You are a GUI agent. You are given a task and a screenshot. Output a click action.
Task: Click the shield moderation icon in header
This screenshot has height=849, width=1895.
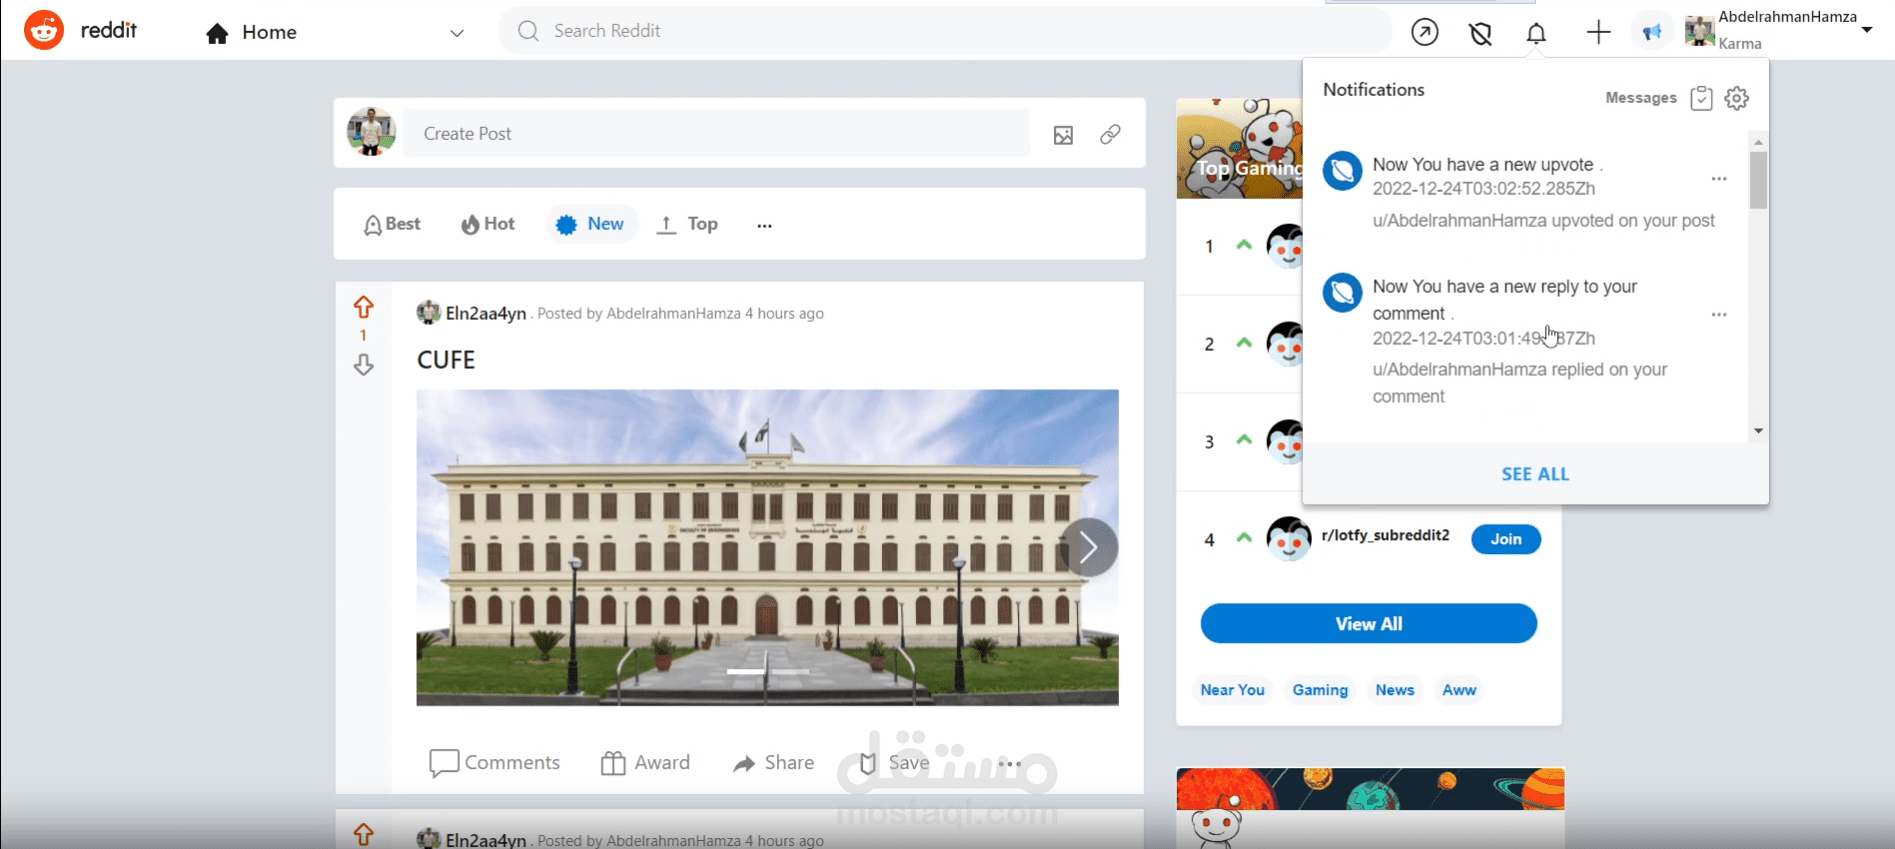click(x=1481, y=33)
